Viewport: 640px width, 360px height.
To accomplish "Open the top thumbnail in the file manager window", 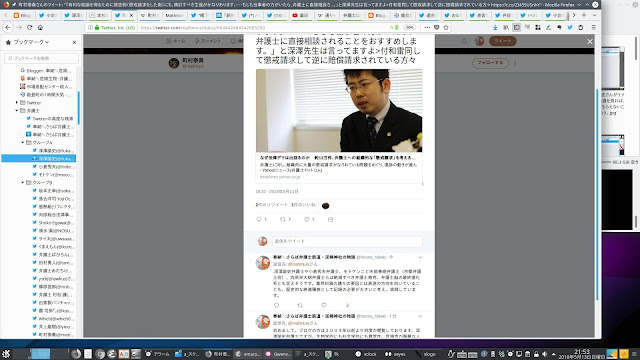I will [x=613, y=68].
